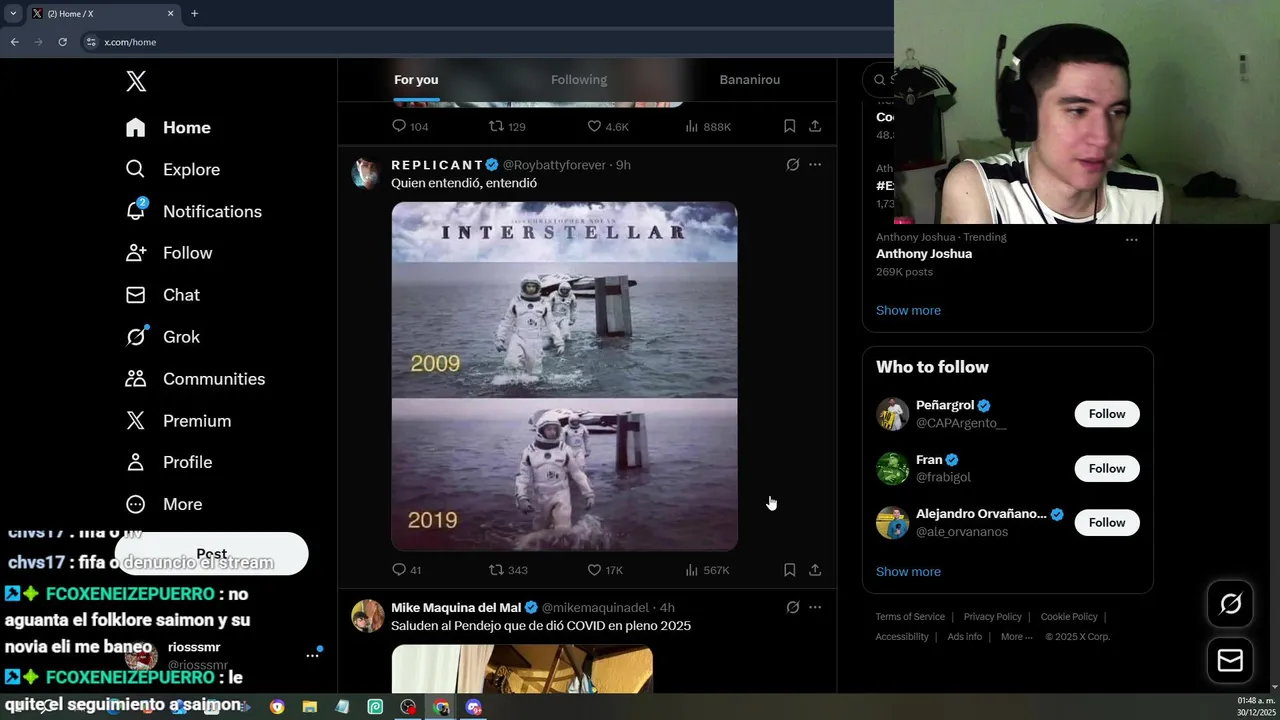Viewport: 1280px width, 720px height.
Task: Open the Ads info footer link
Action: (x=964, y=637)
